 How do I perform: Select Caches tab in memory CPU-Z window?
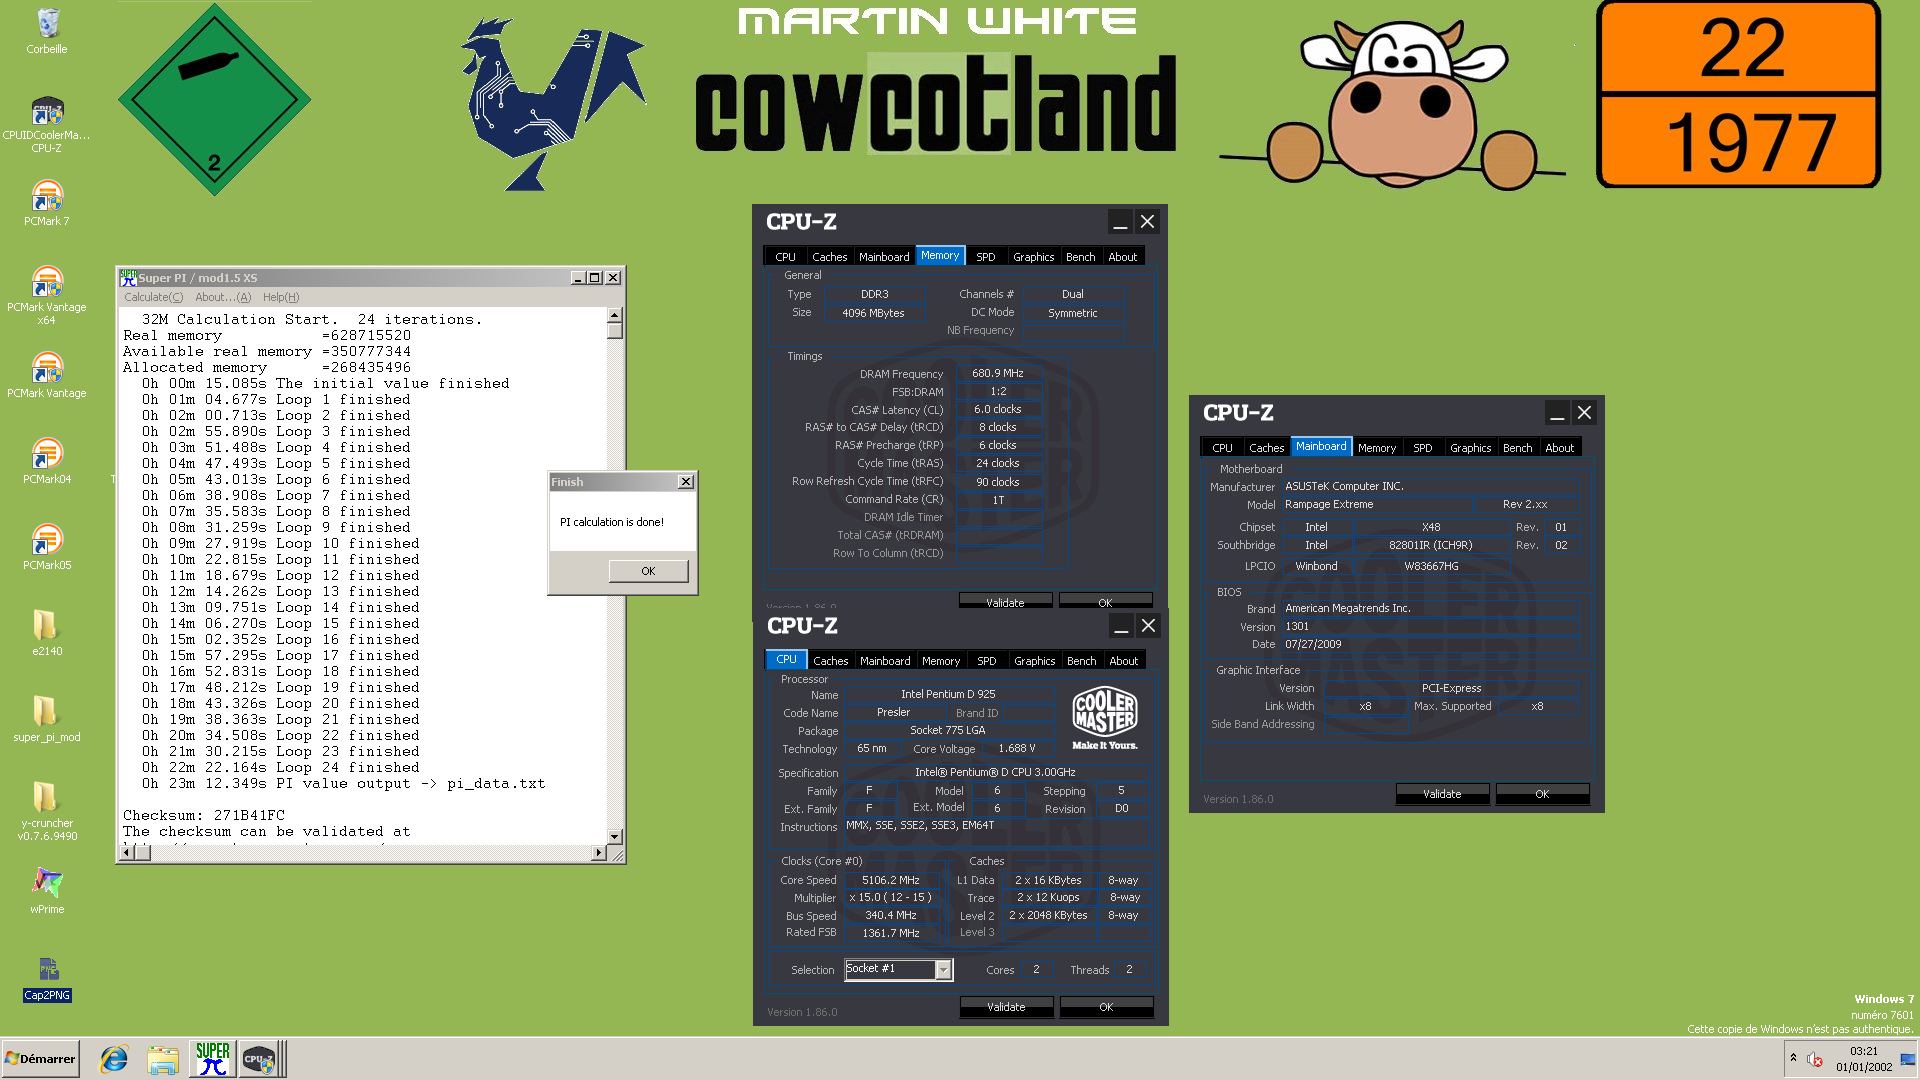tap(829, 257)
